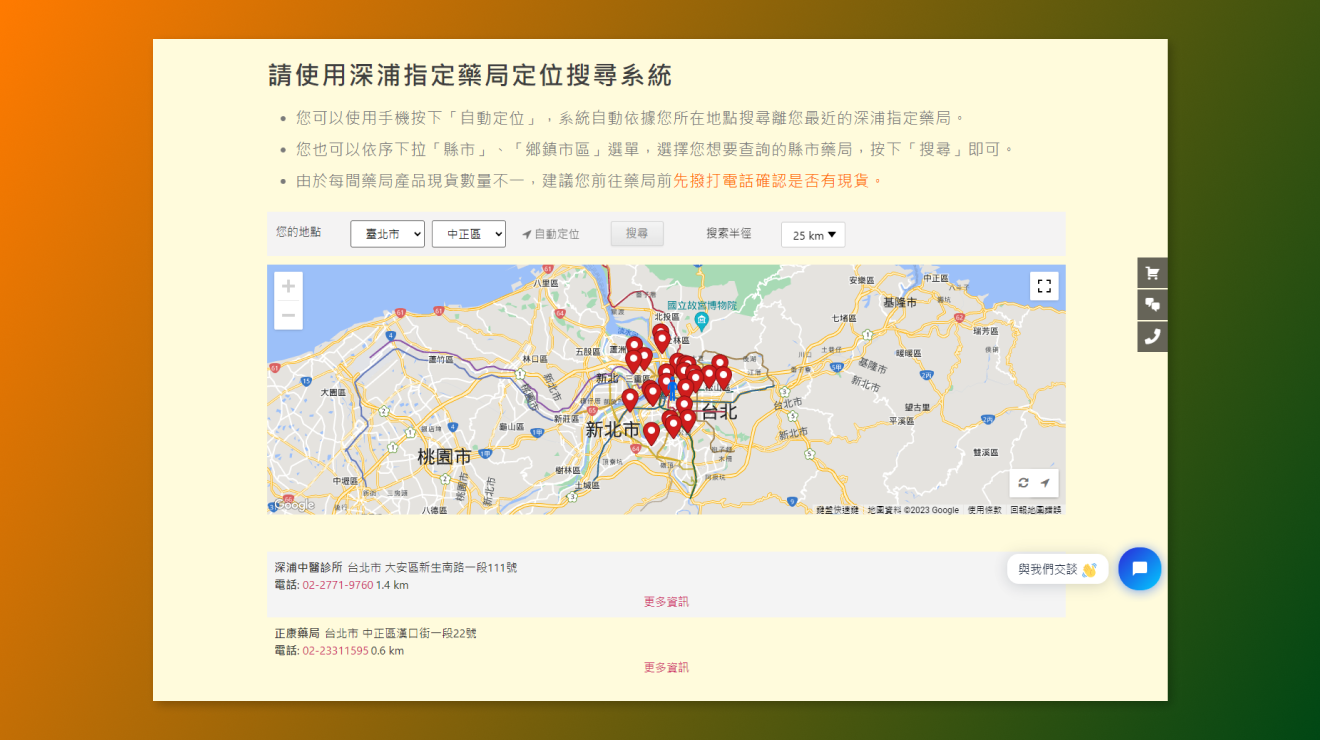Reload the map with the refresh icon
Image resolution: width=1320 pixels, height=740 pixels.
1023,483
